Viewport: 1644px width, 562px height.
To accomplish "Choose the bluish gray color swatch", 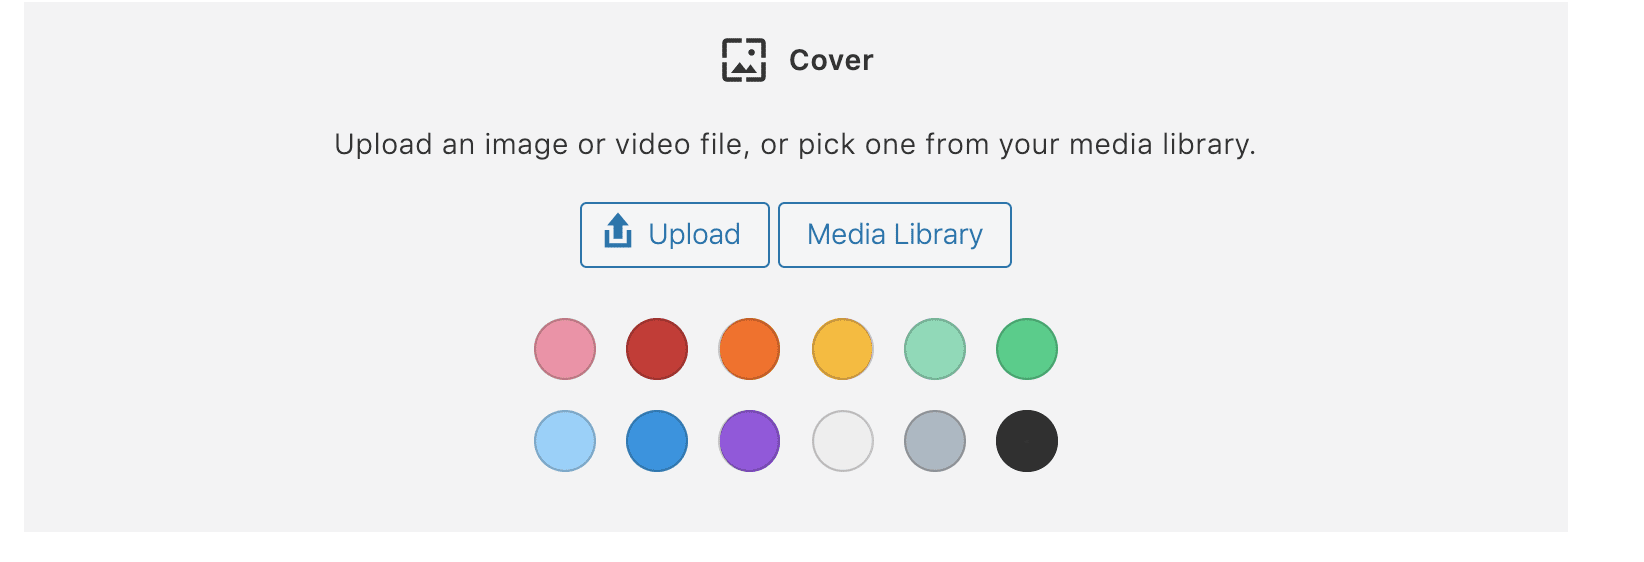I will (x=935, y=441).
